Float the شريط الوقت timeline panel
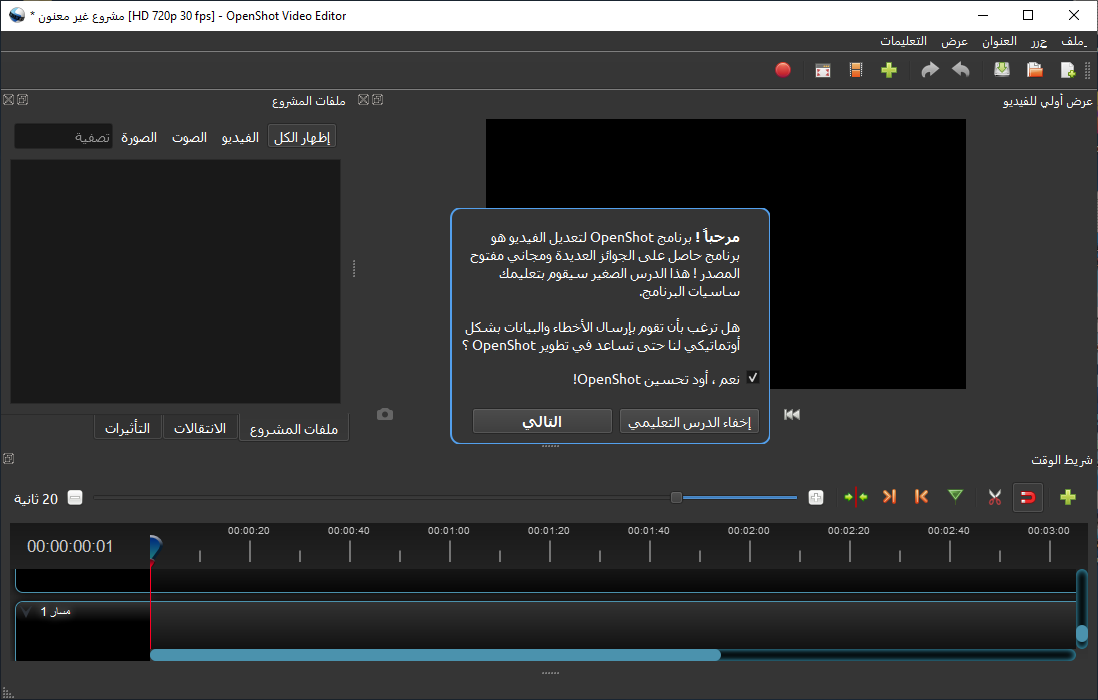 [x=8, y=458]
